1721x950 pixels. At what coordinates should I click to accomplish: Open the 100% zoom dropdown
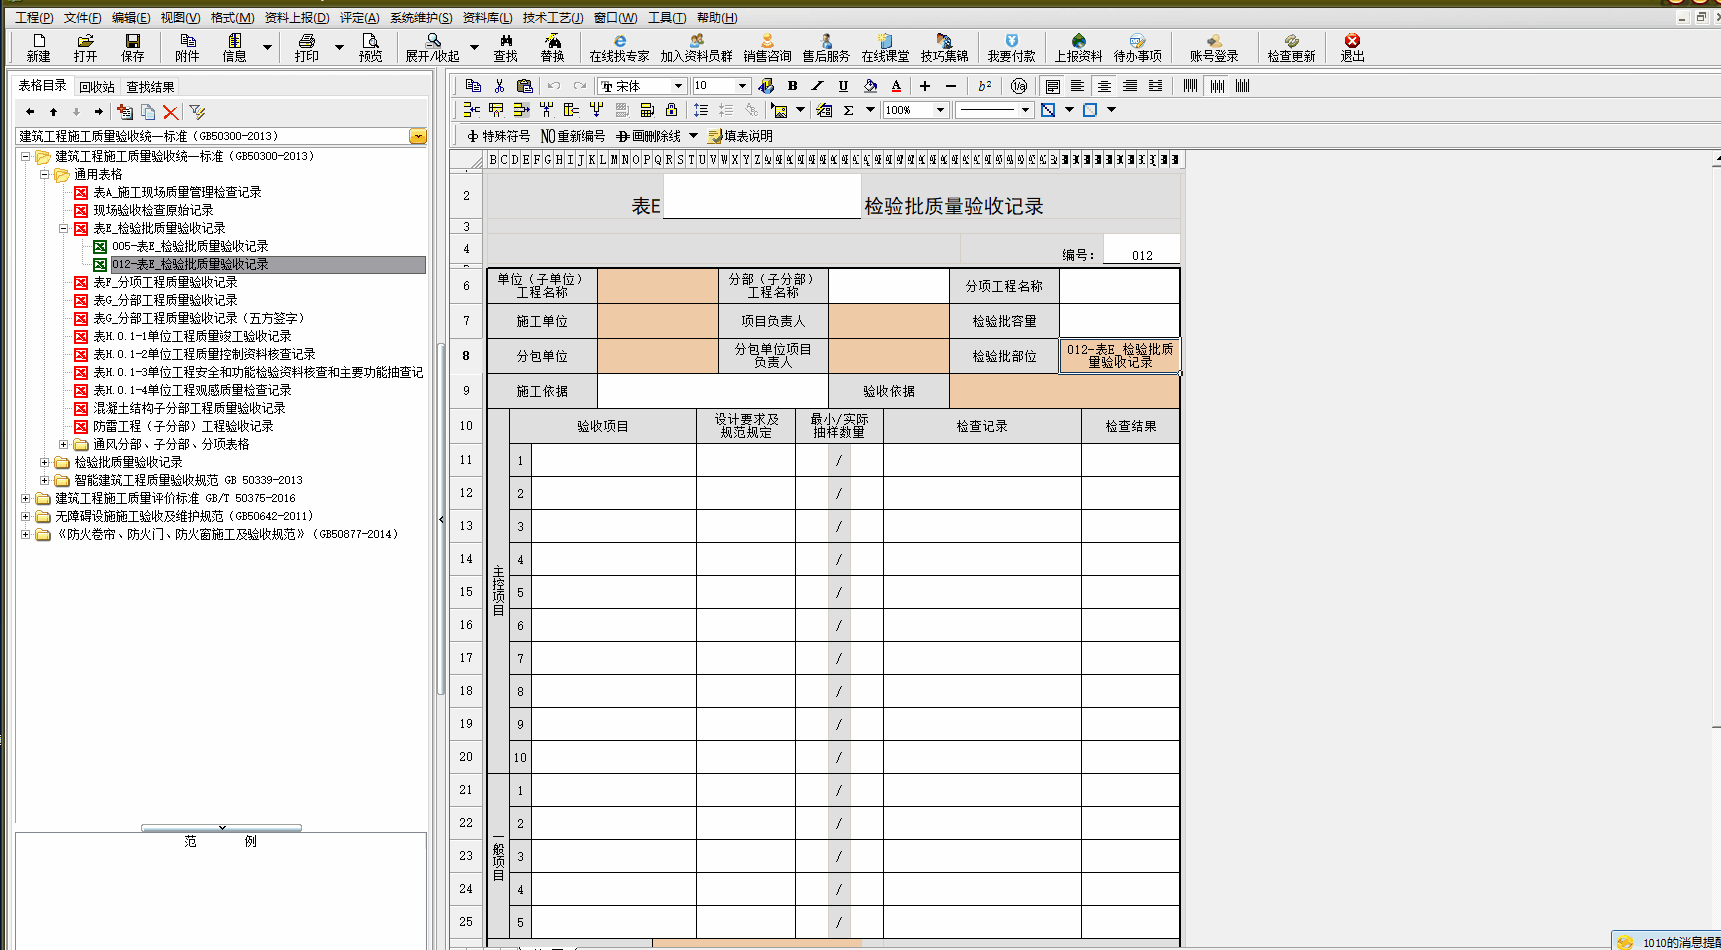940,110
